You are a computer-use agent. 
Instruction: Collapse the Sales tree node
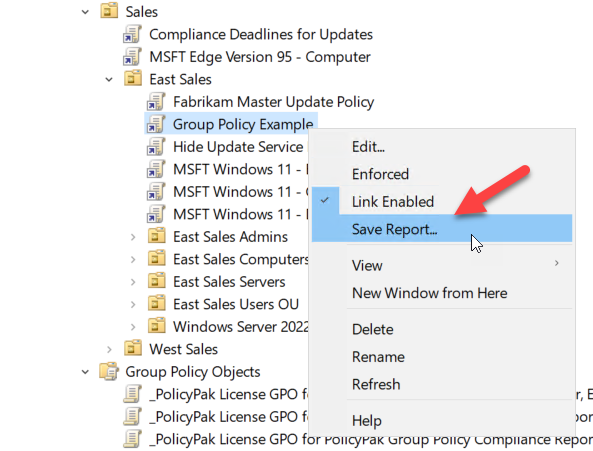[x=85, y=12]
